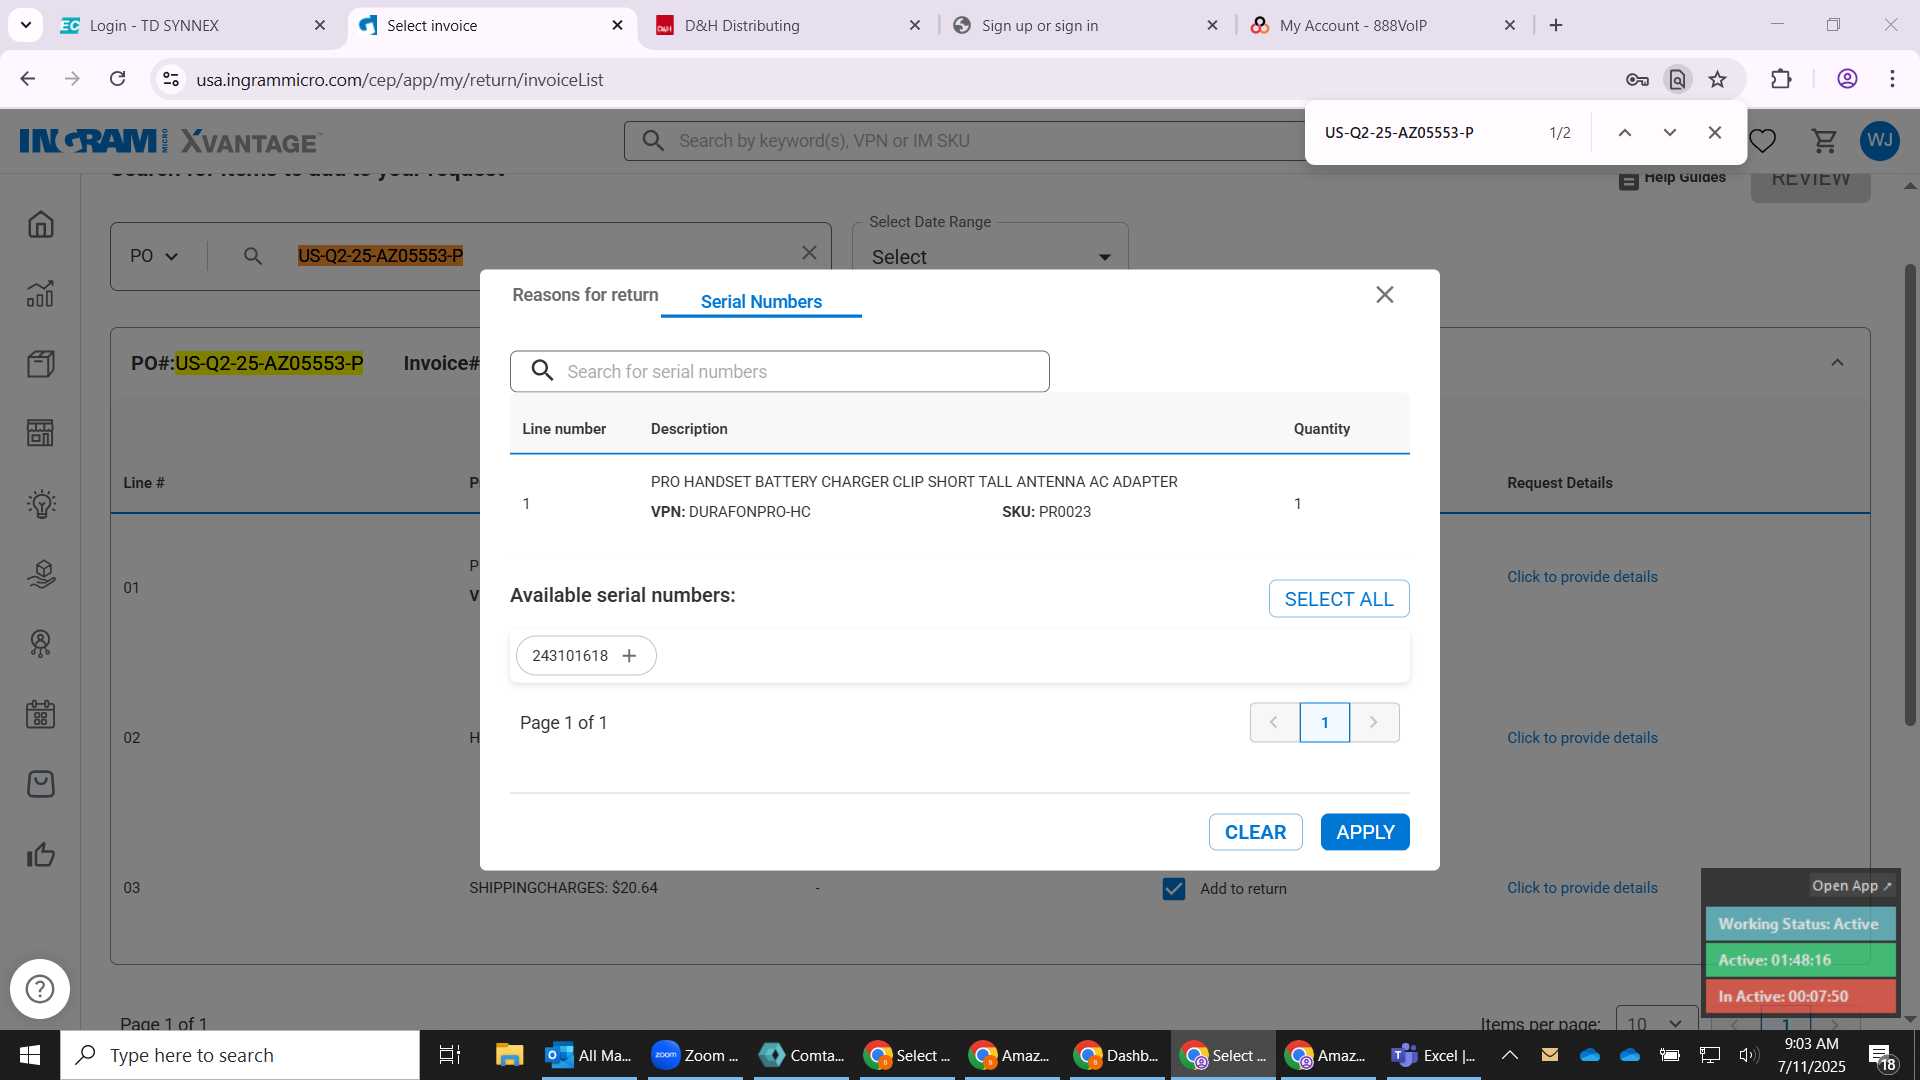Screen dimensions: 1920x1080
Task: Reload the current page
Action: [118, 79]
